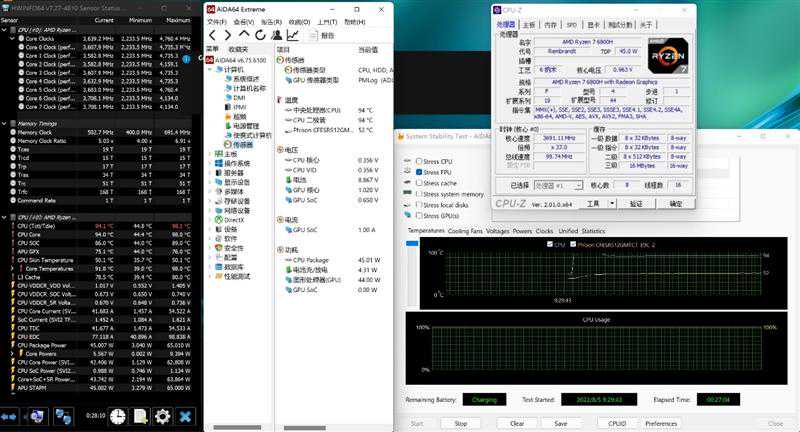Click HWiNFO log file save icon
800x432 pixels.
point(141,415)
